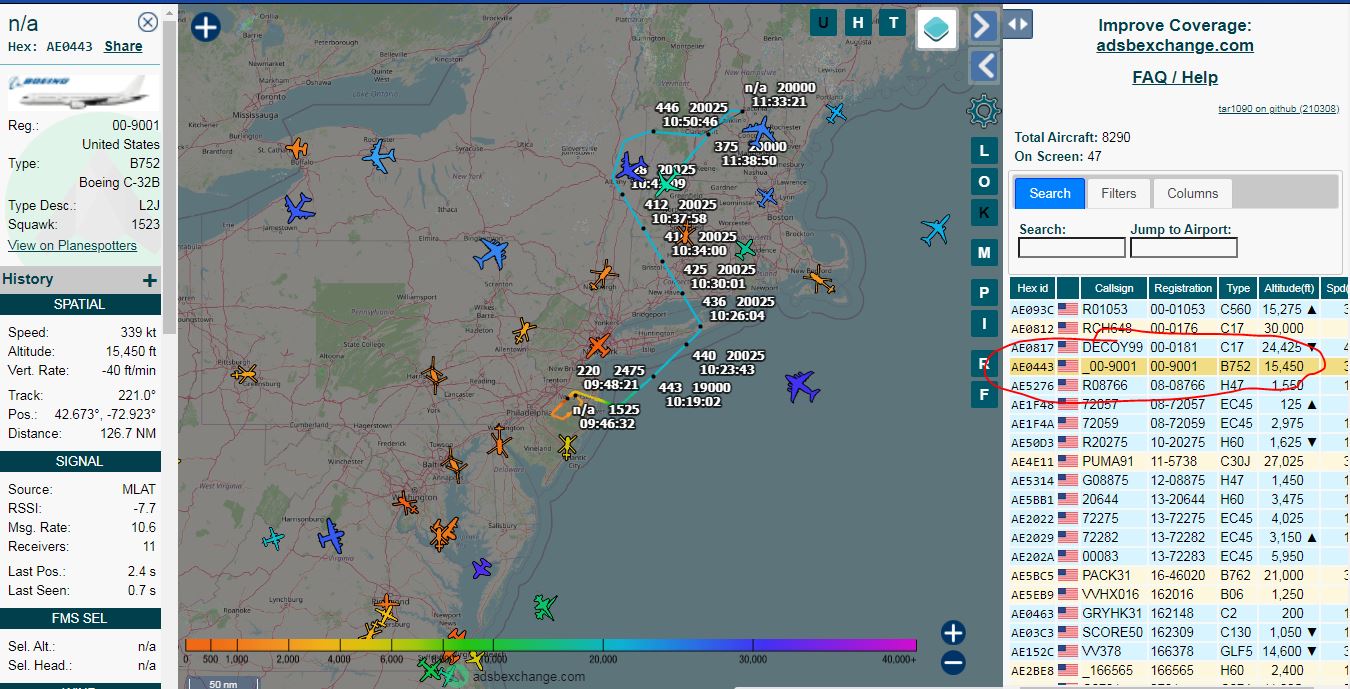The image size is (1350, 689).
Task: Select the R01053 aircraft row
Action: [1179, 309]
